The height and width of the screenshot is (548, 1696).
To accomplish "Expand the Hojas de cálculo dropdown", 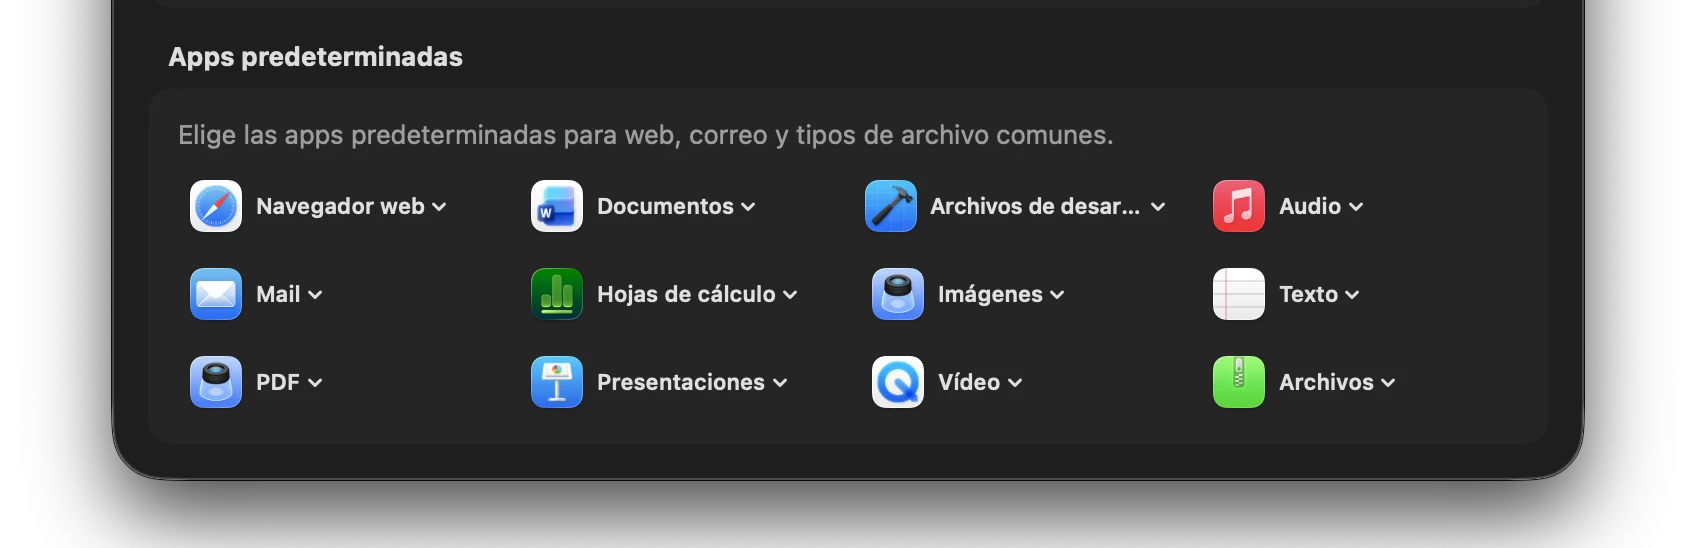I will [x=697, y=294].
